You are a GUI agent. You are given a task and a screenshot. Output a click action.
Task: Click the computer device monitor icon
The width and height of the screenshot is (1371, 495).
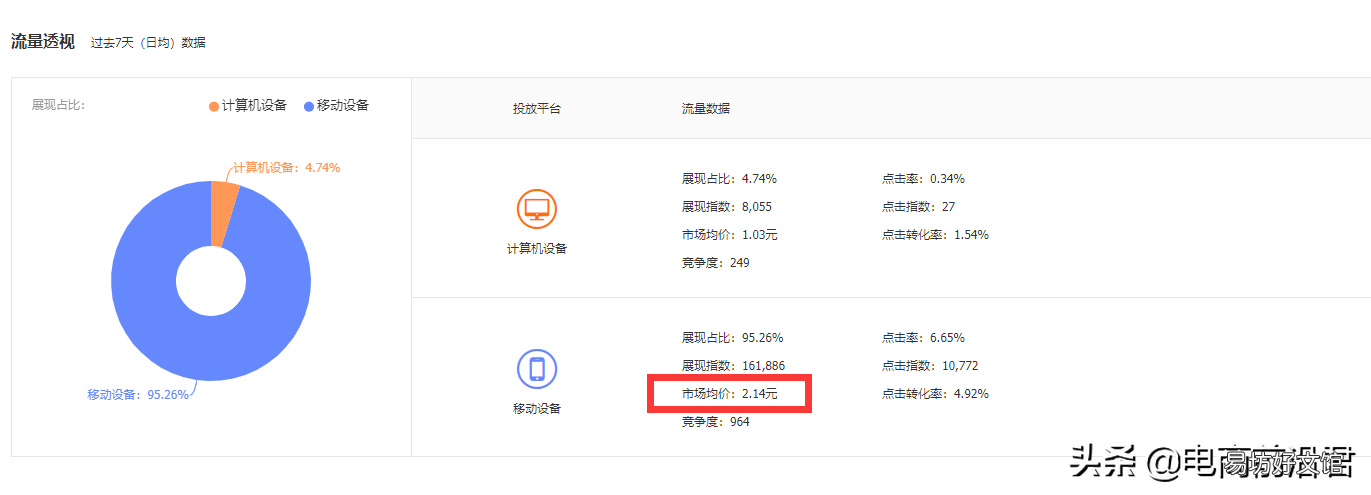point(537,209)
